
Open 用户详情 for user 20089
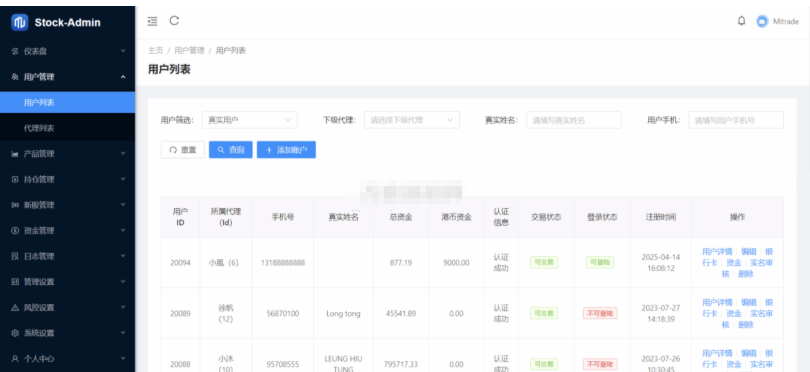tap(717, 302)
